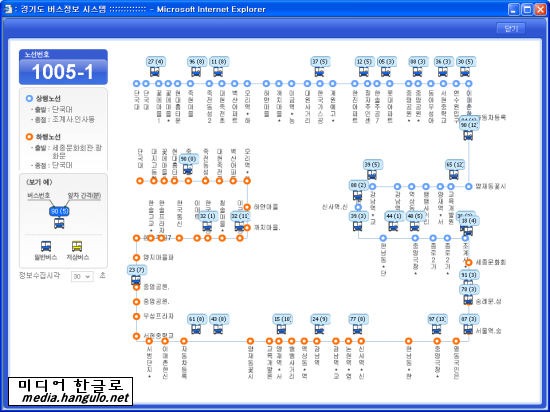Viewport: 550px width, 412px height.
Task: Select the bus icon labeled 32 (1)
Action: tap(207, 226)
